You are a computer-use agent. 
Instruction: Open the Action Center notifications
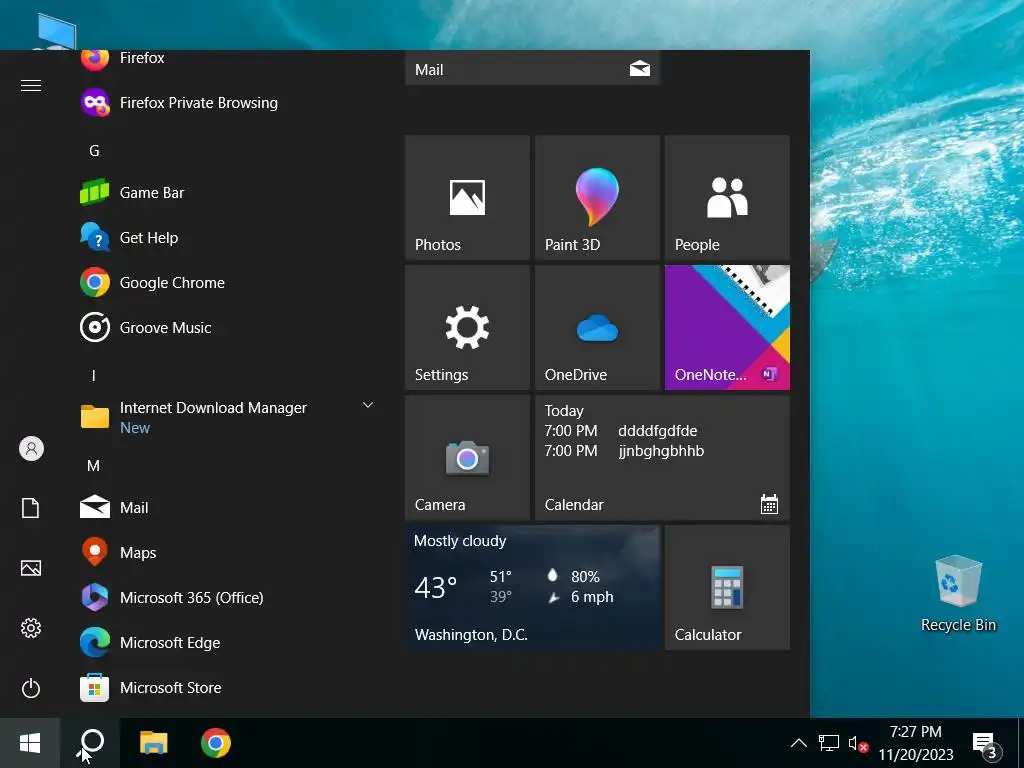pos(985,744)
